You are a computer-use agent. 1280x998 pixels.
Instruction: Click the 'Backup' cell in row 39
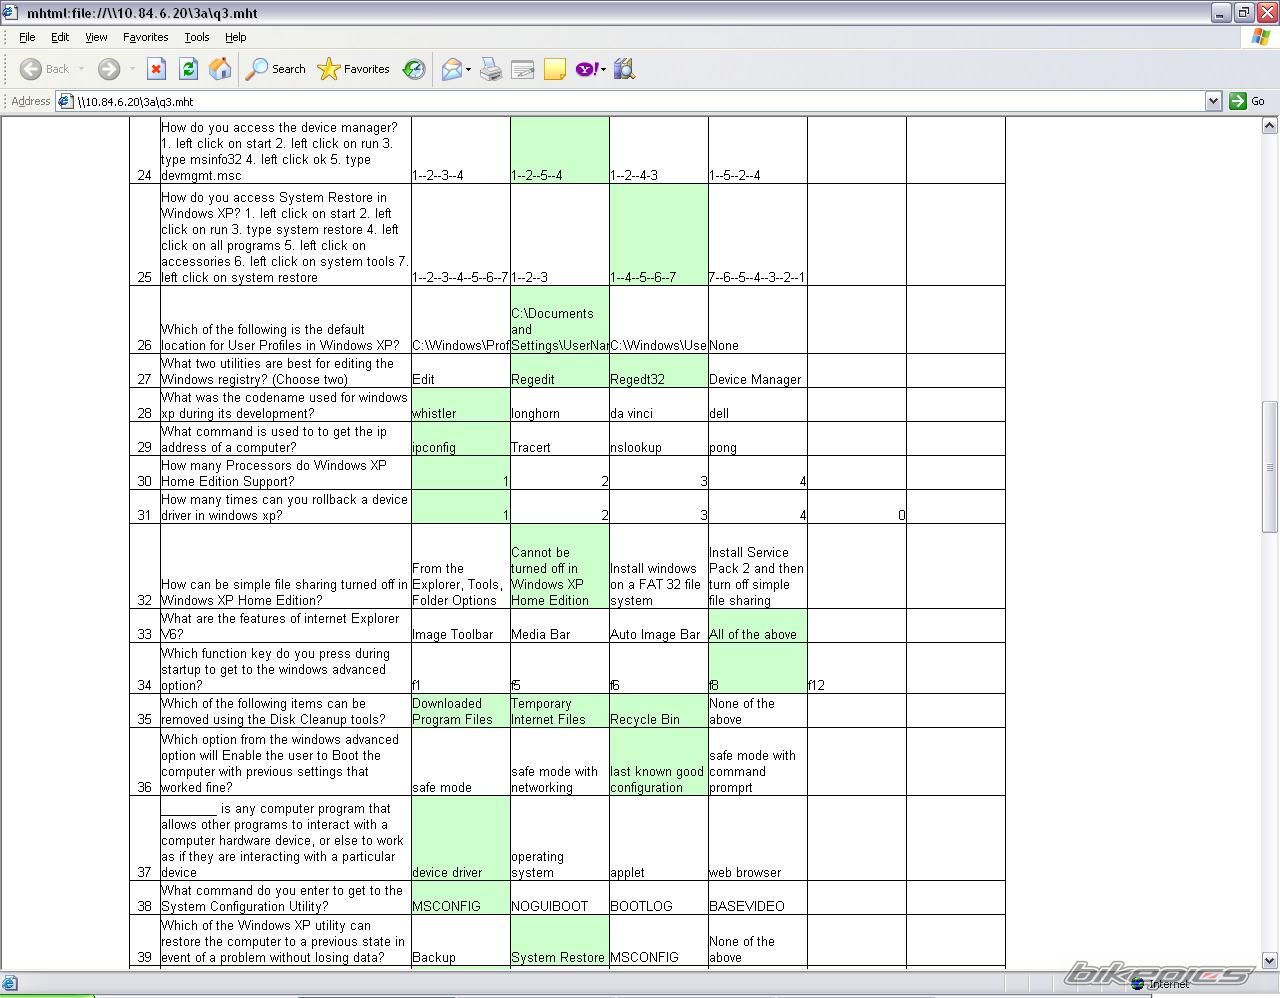[x=460, y=941]
